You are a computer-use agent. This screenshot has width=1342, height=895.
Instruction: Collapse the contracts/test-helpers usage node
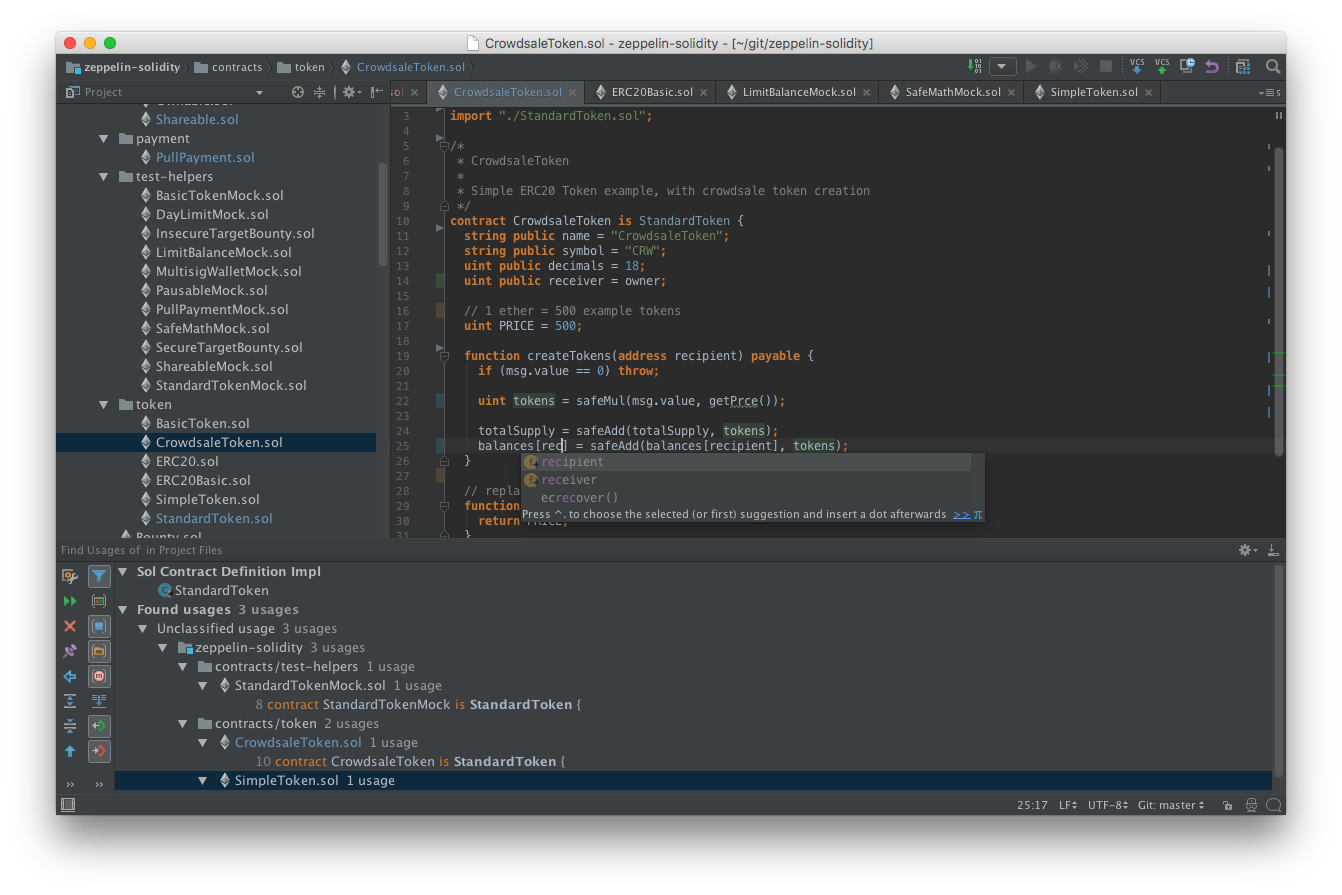coord(183,667)
